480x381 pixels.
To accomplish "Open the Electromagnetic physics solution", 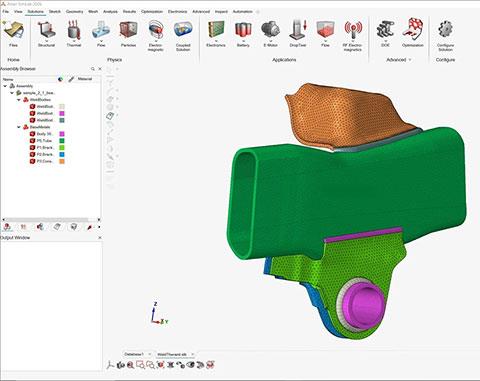I will click(155, 35).
